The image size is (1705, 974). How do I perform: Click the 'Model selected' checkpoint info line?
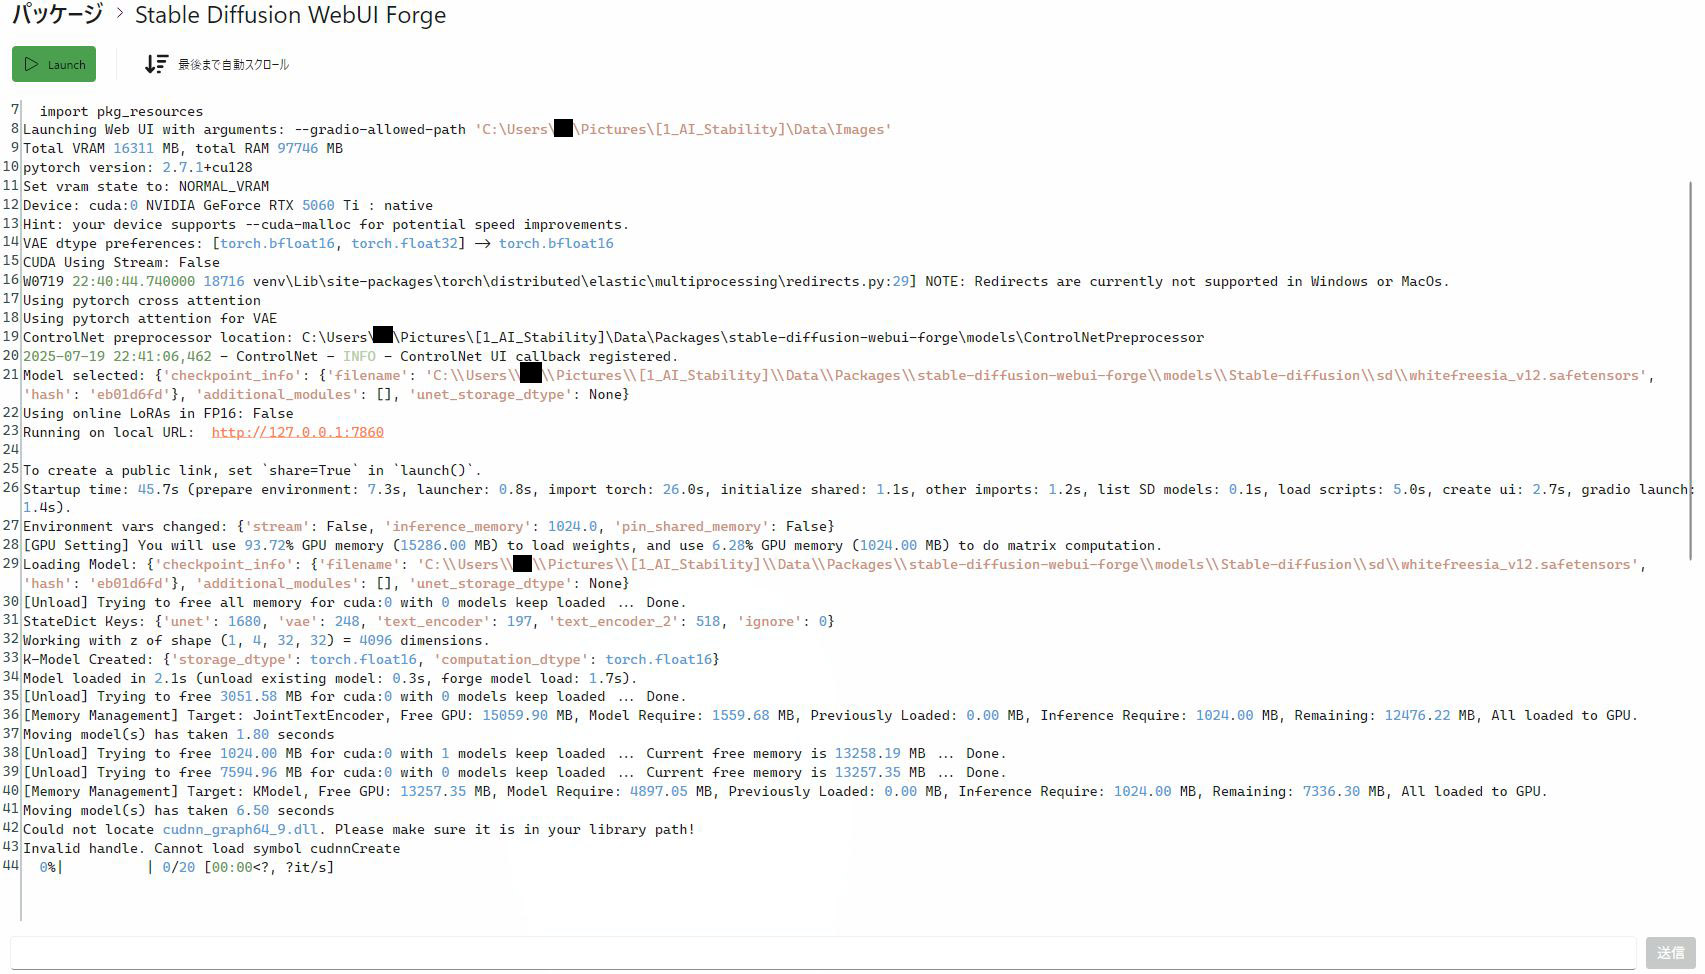[839, 385]
